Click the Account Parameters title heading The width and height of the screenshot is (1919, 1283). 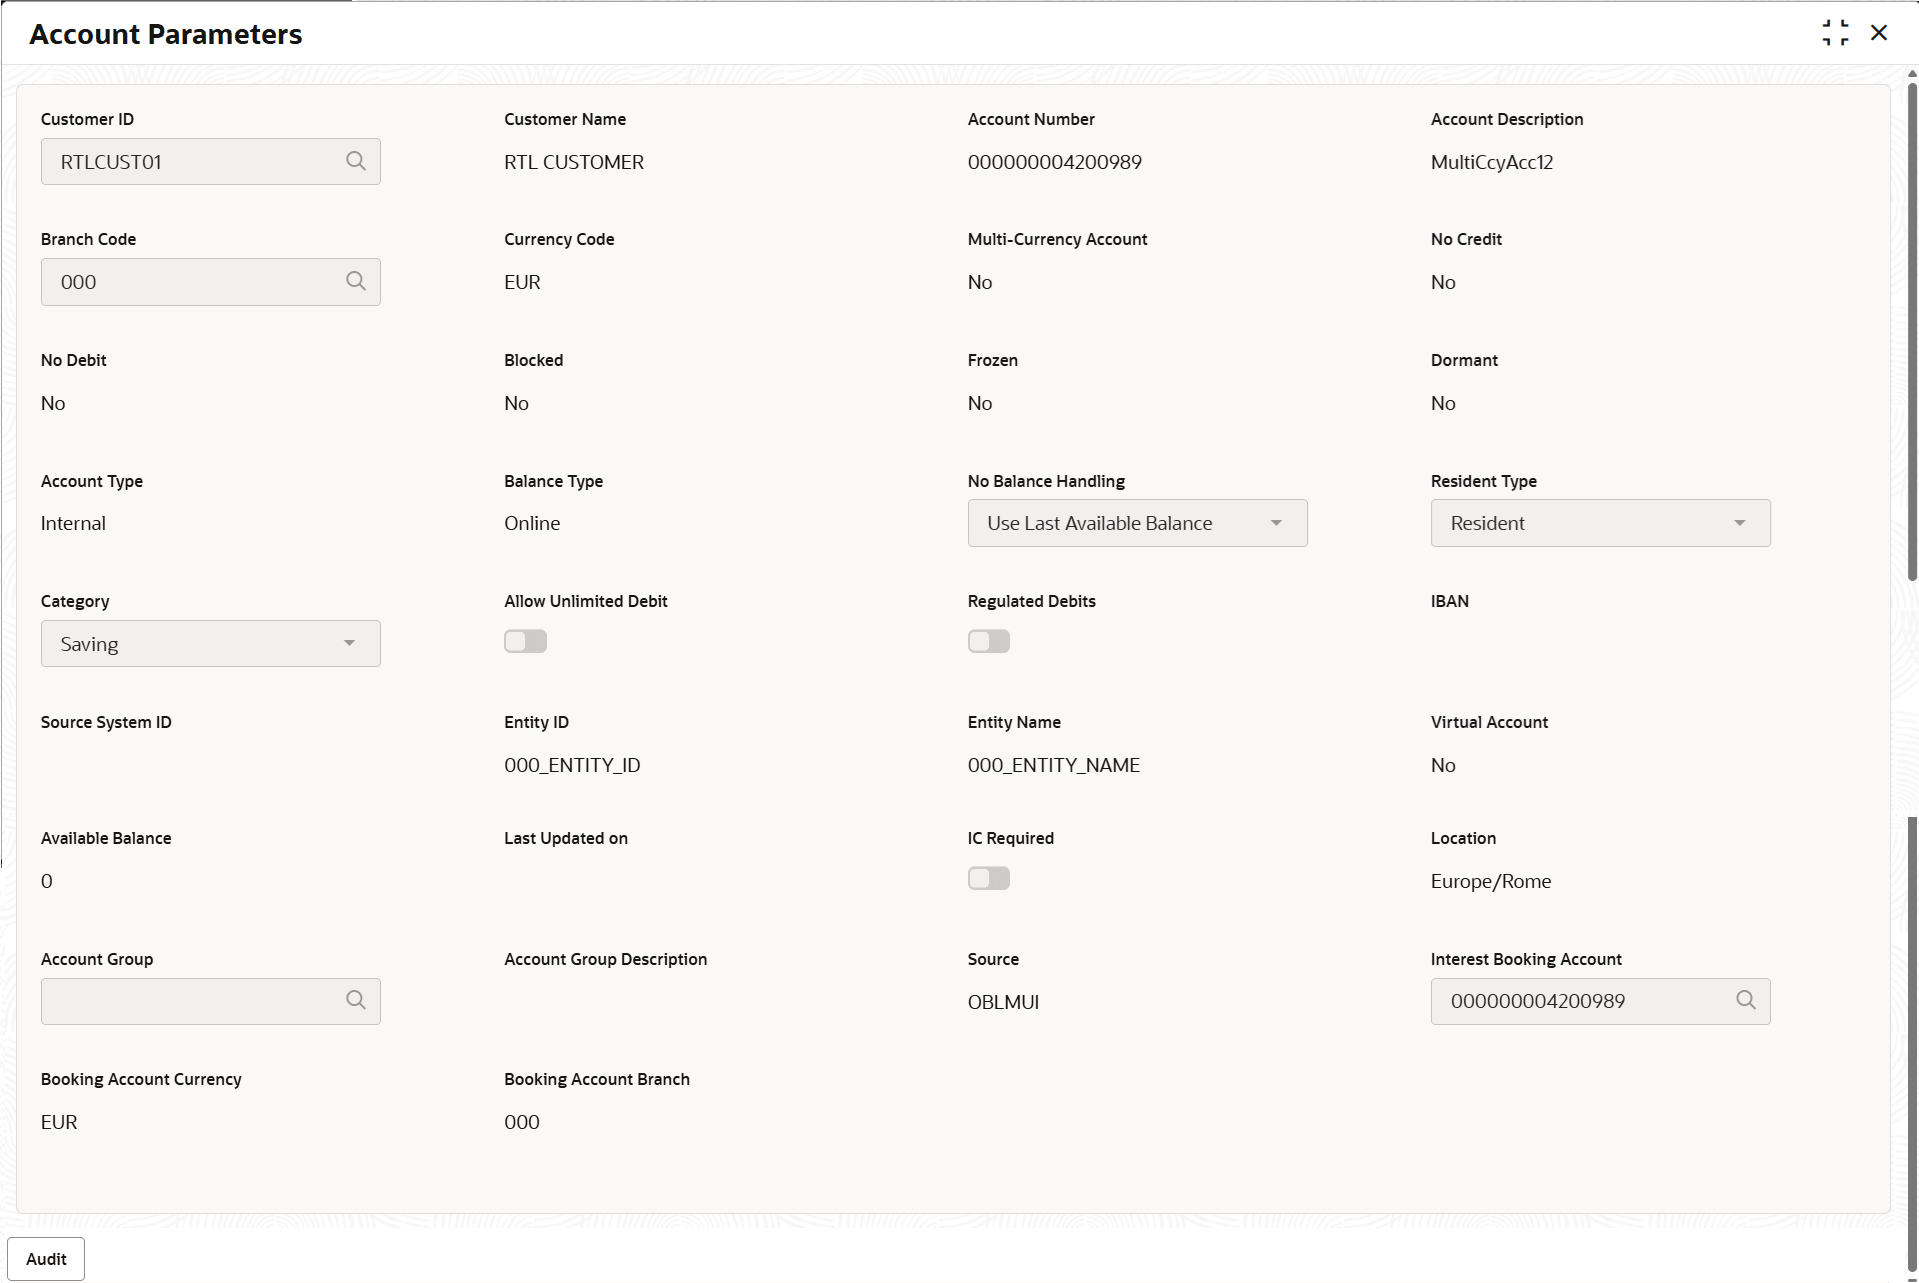click(x=166, y=34)
